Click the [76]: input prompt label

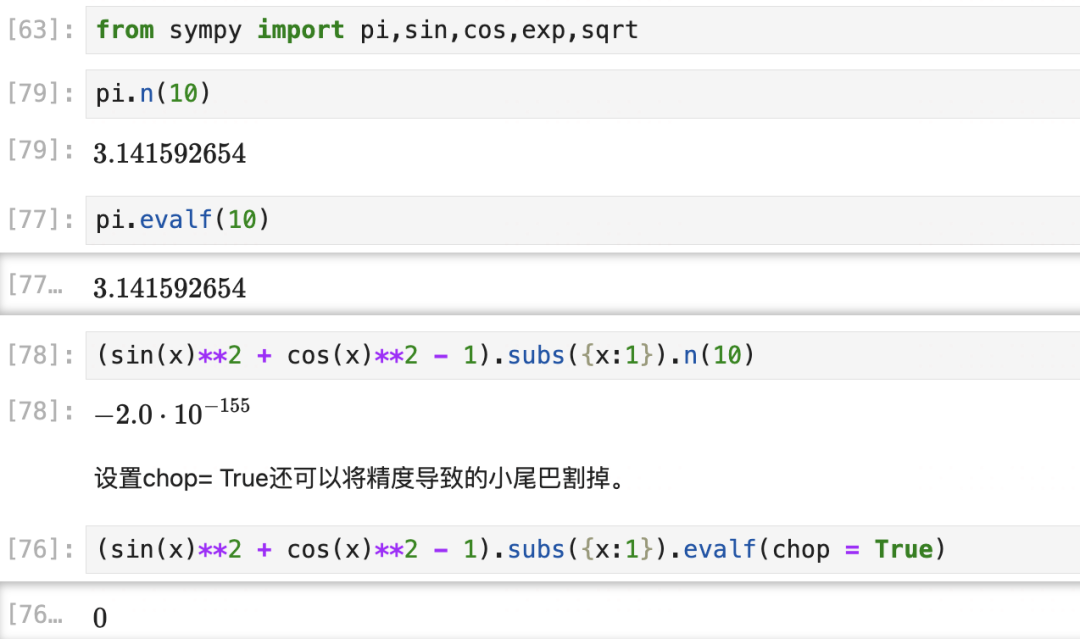pyautogui.click(x=41, y=549)
